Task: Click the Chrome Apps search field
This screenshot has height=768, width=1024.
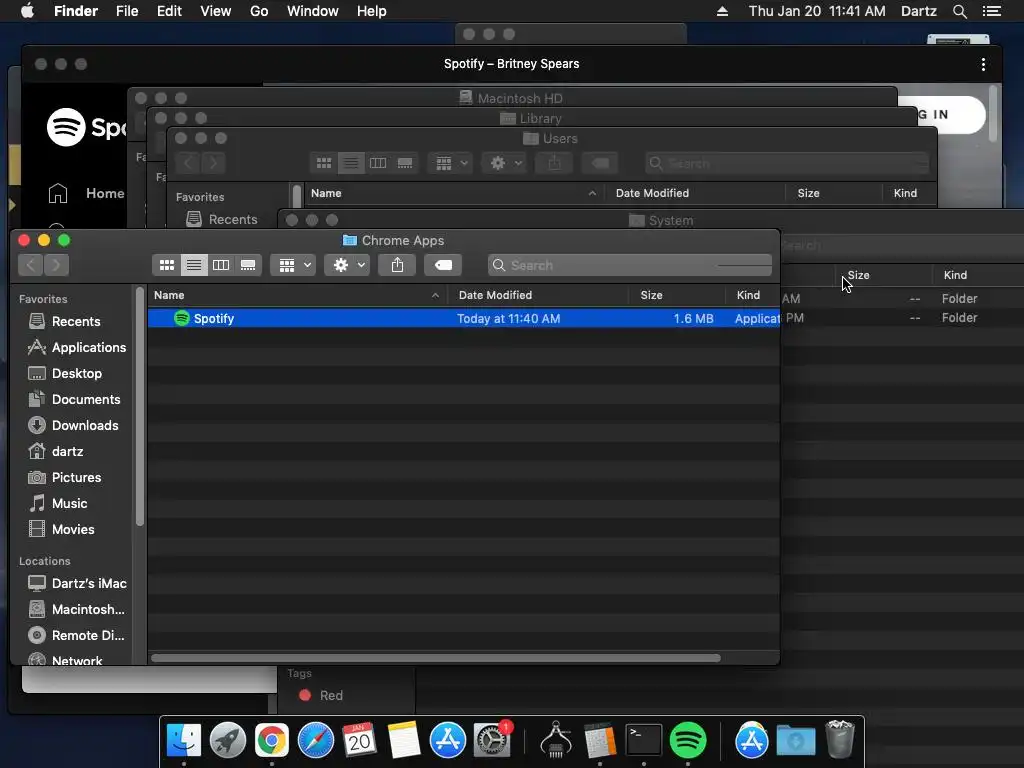Action: pos(630,265)
